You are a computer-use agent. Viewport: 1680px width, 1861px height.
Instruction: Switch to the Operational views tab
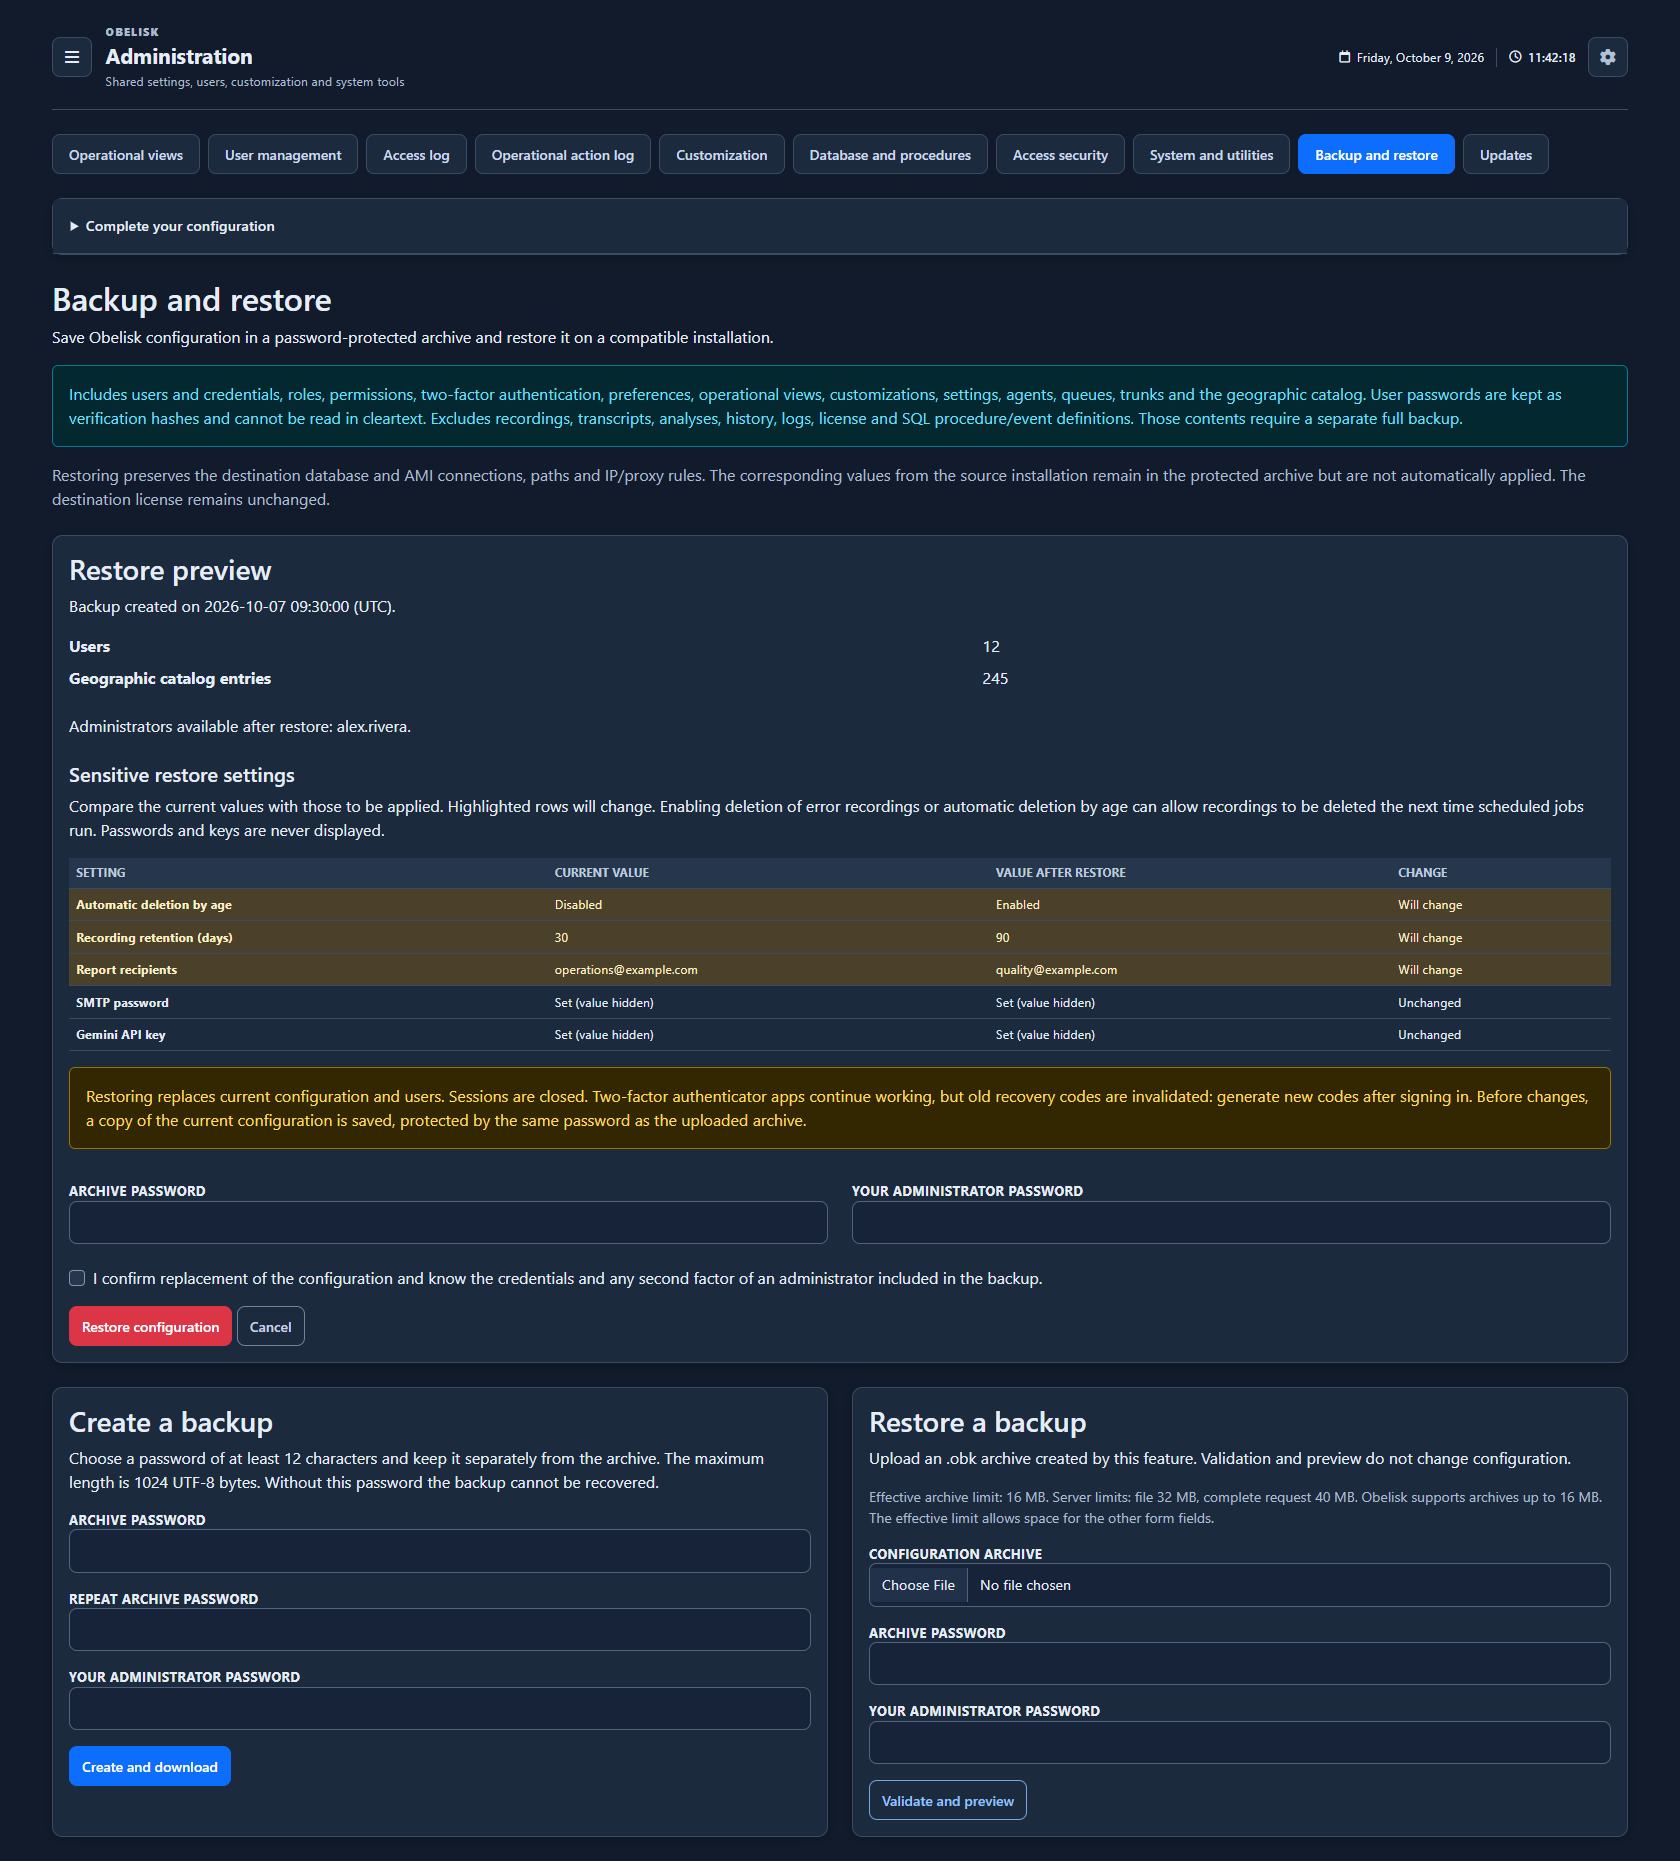pos(126,155)
